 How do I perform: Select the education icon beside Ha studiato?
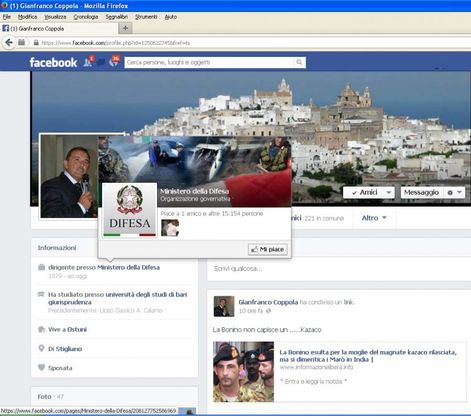coord(41,294)
